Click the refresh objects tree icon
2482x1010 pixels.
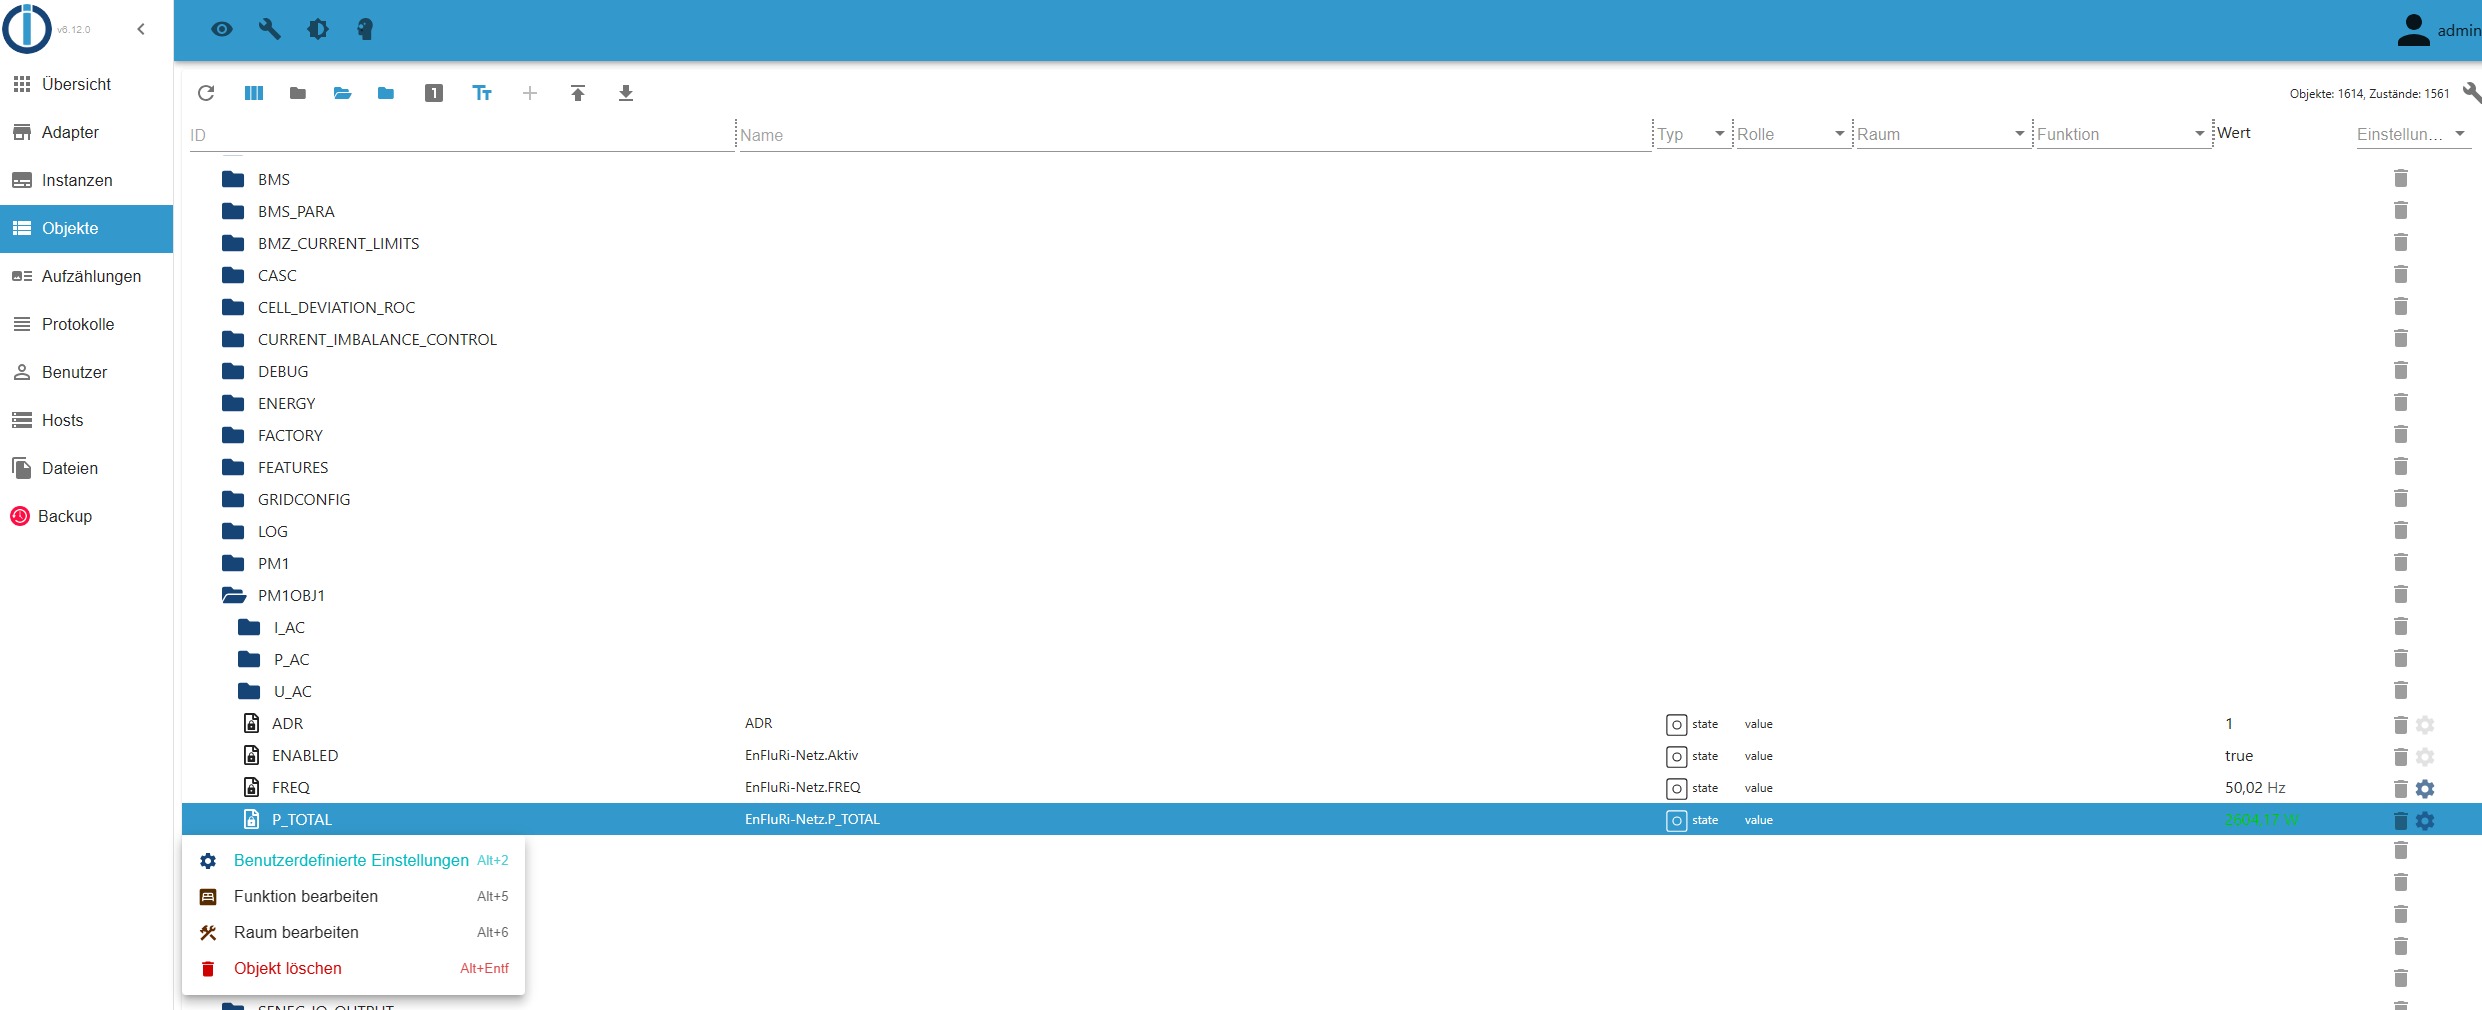[x=206, y=93]
